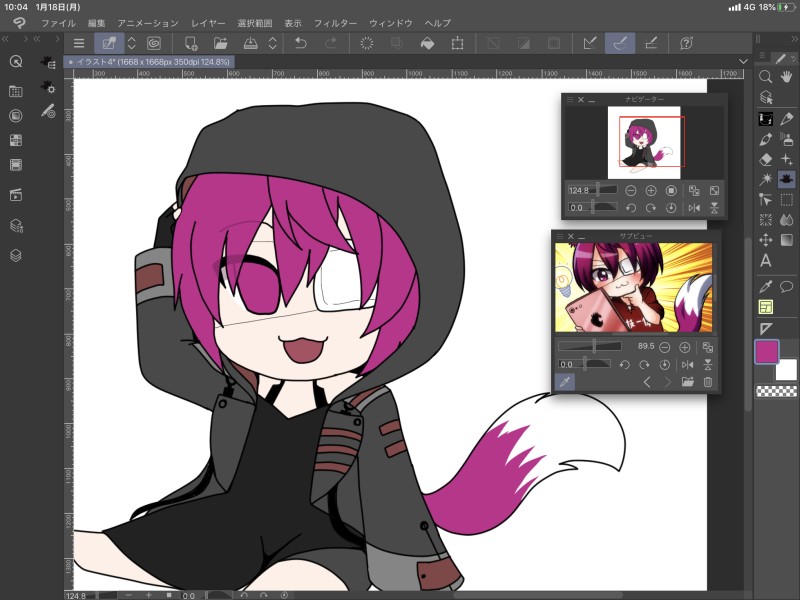Image resolution: width=800 pixels, height=600 pixels.
Task: Collapse leftmost palette dock double chevron
Action: 5,39
